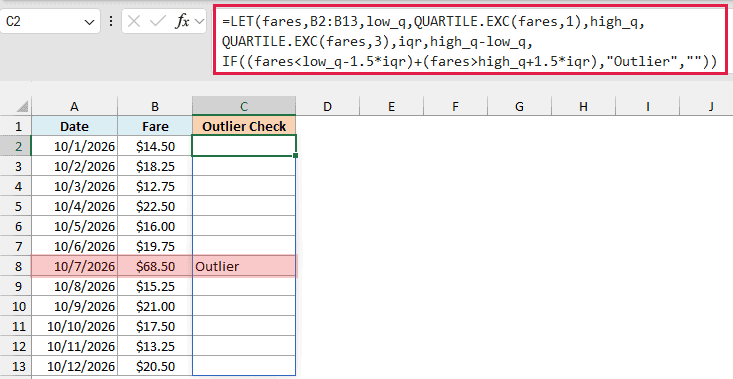Click the Enter checkmark formula button
The width and height of the screenshot is (733, 379).
158,21
